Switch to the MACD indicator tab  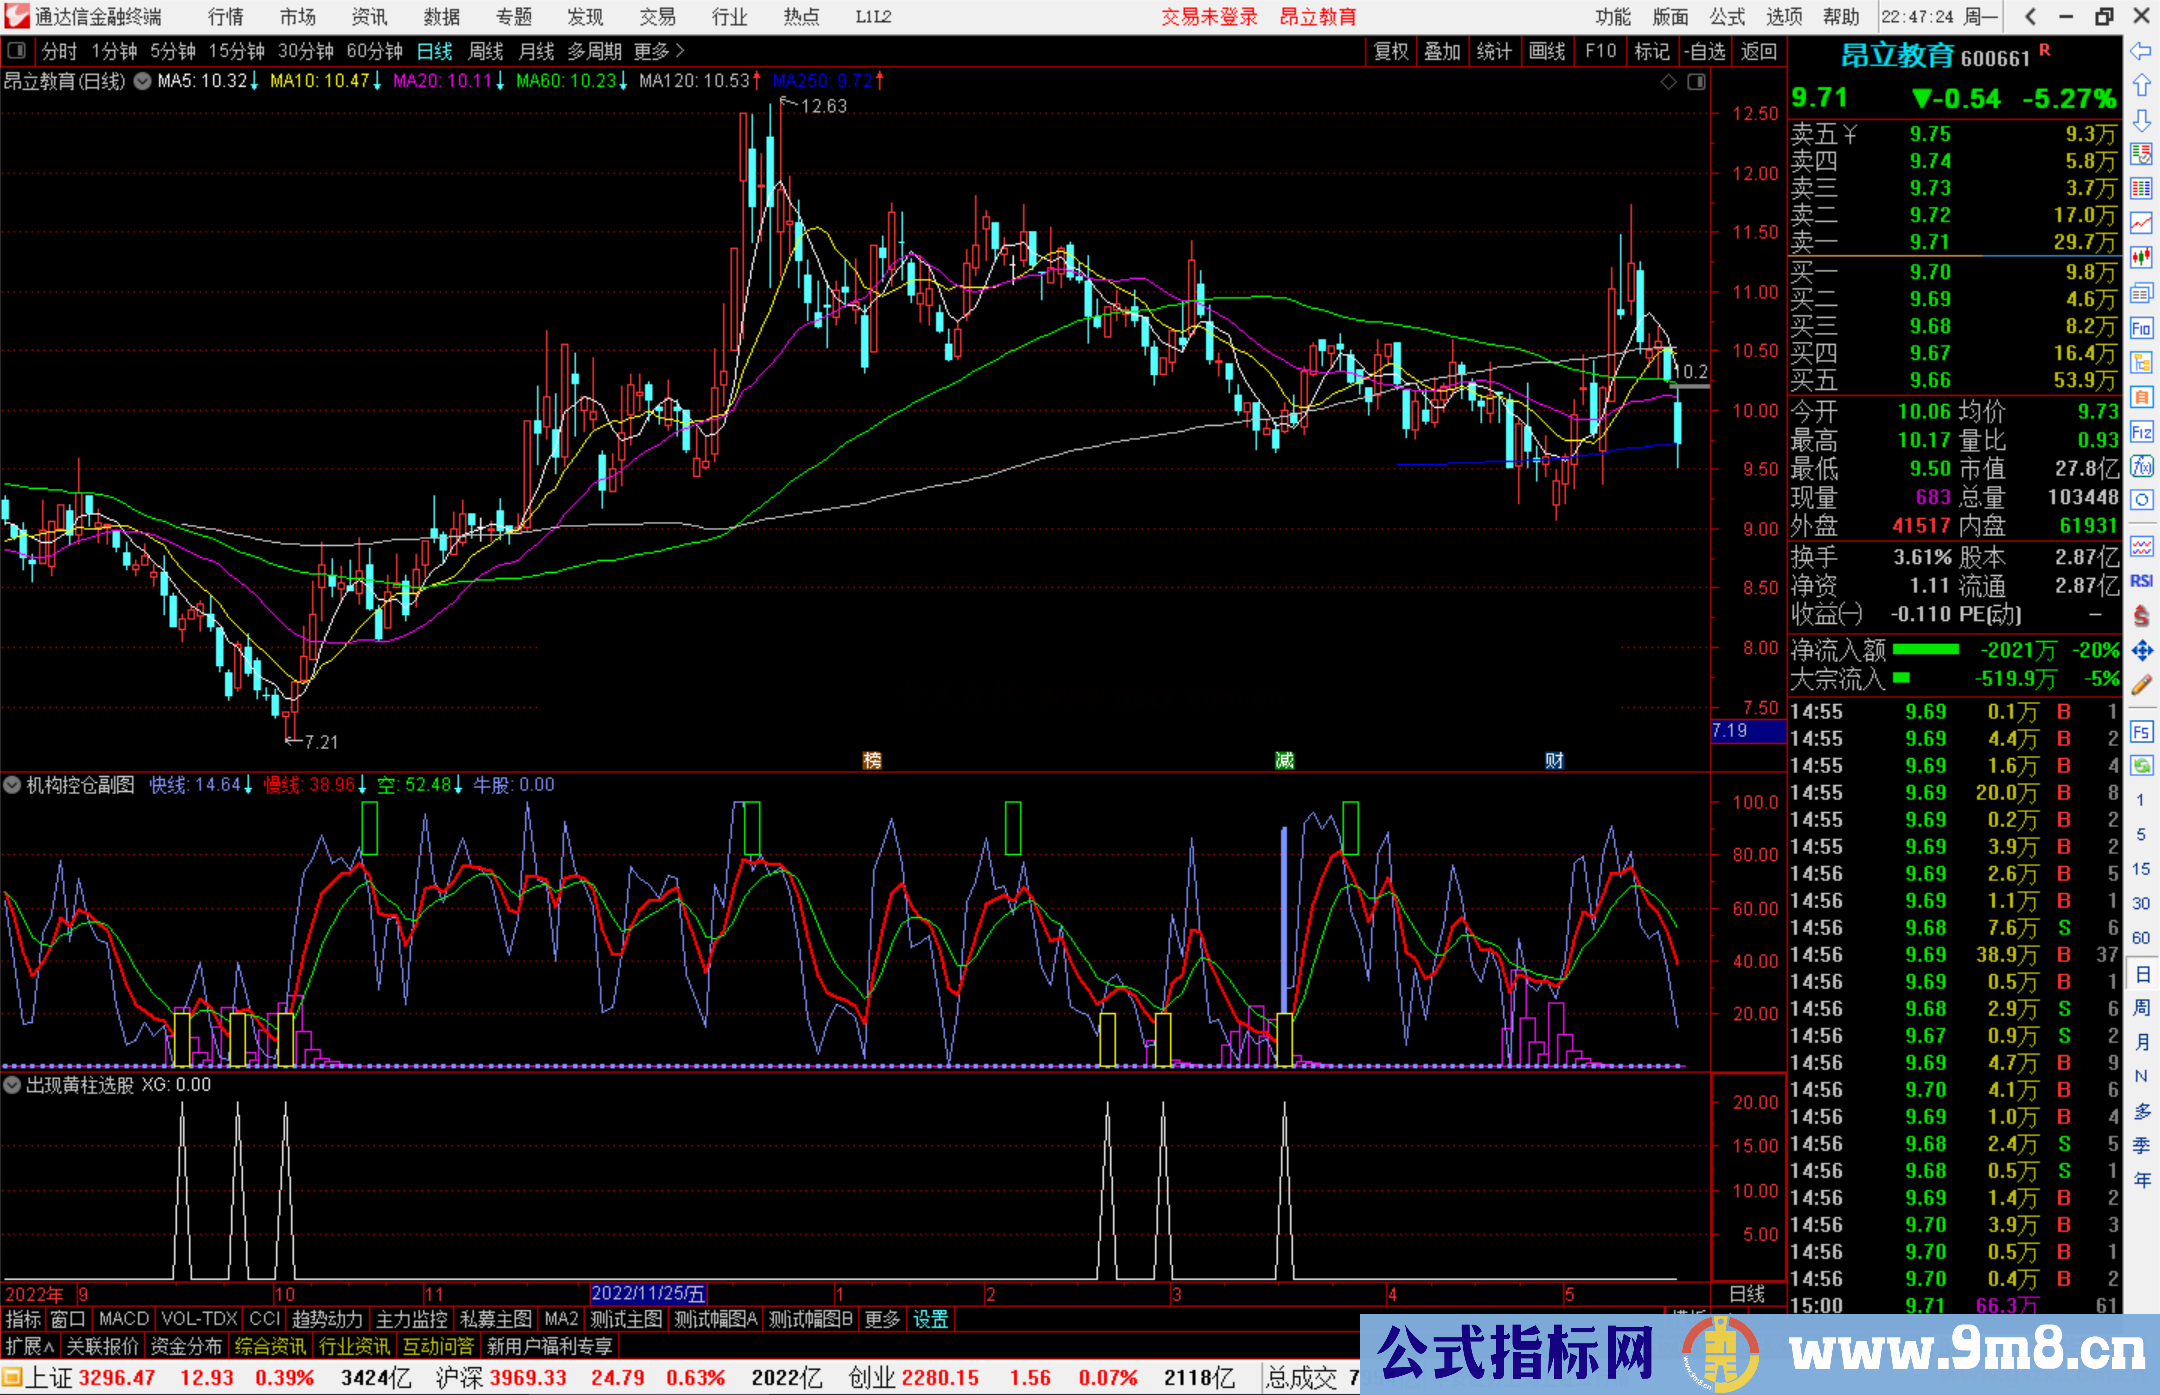point(122,1319)
